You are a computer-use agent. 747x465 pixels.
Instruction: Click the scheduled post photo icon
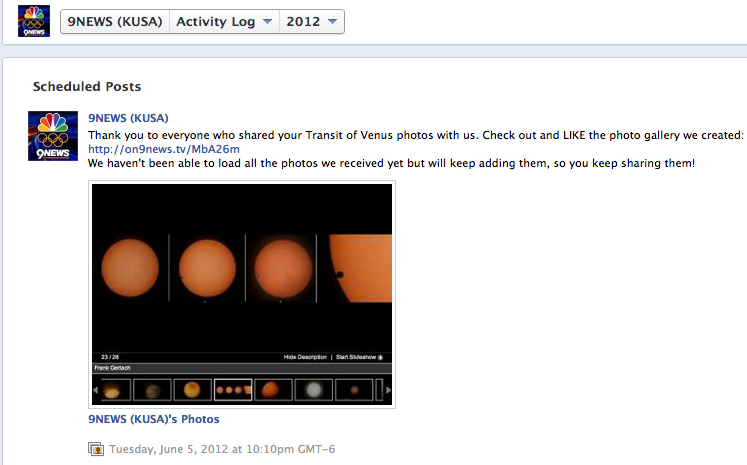tap(96, 449)
